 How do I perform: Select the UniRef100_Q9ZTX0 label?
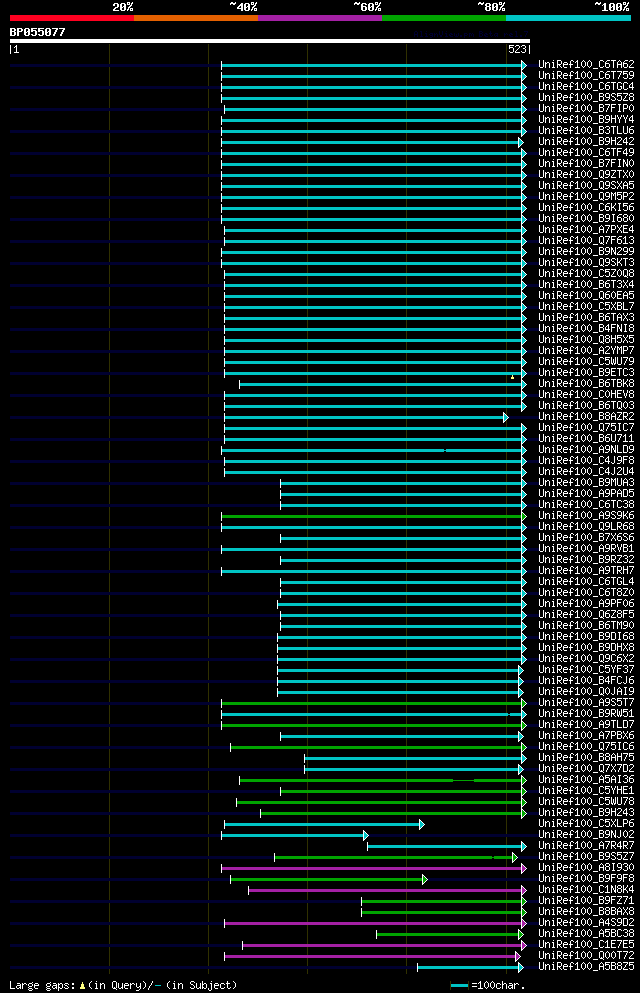click(x=586, y=175)
